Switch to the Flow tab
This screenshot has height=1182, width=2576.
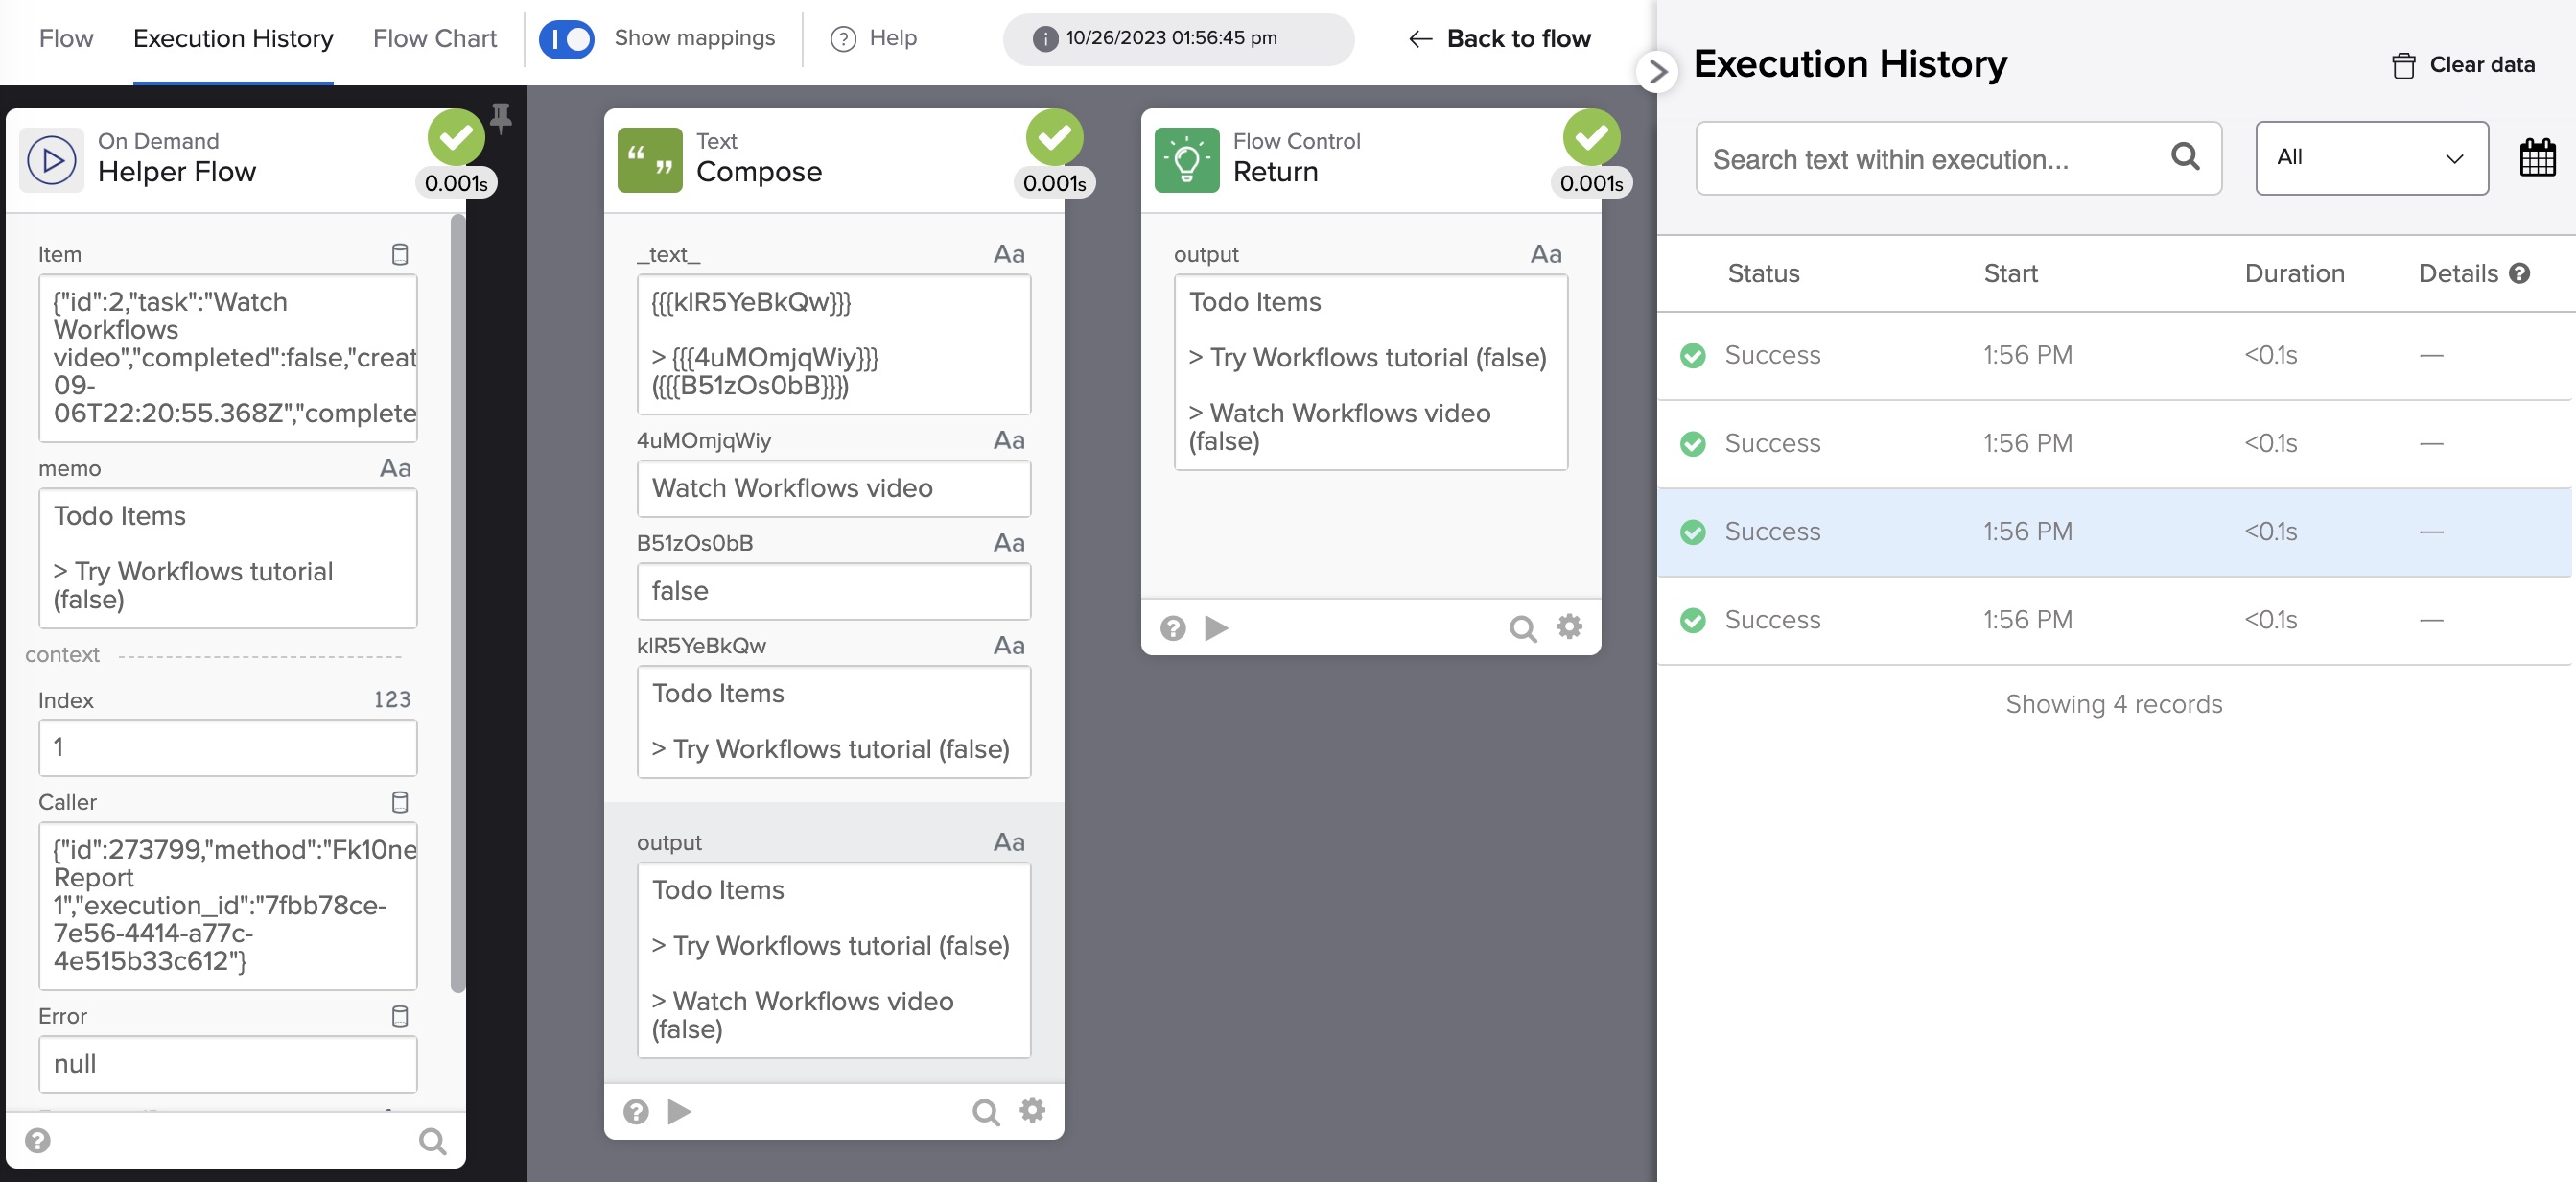[66, 39]
